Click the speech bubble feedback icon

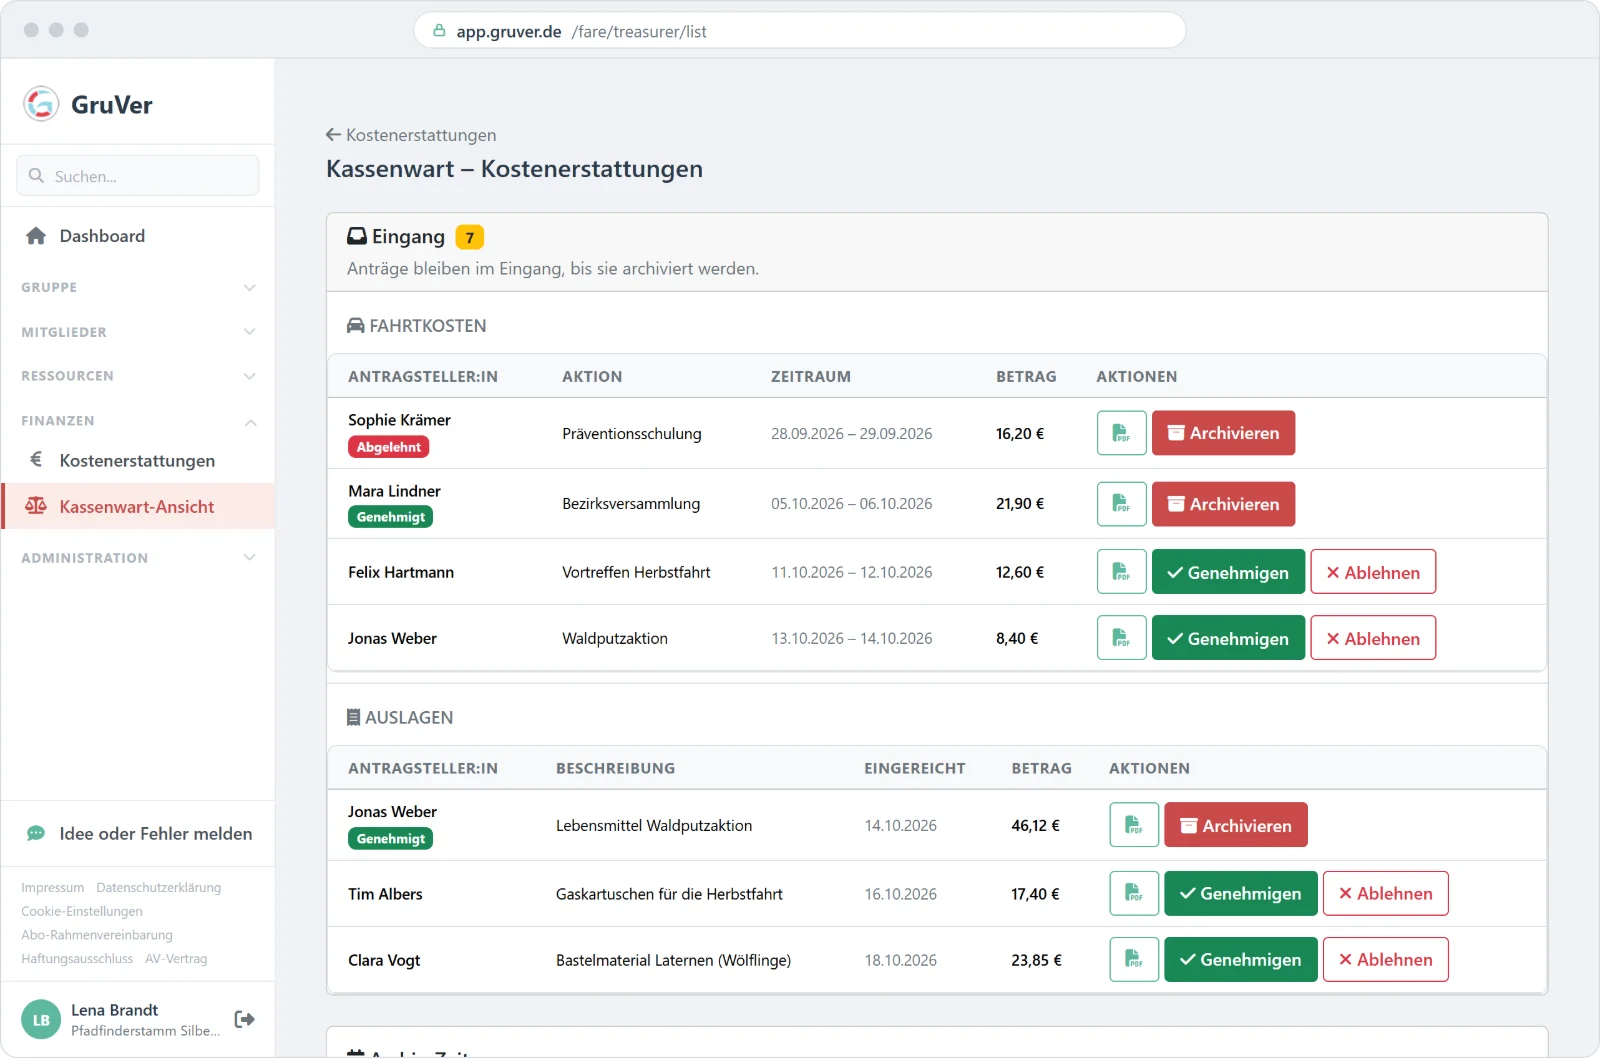click(x=36, y=833)
